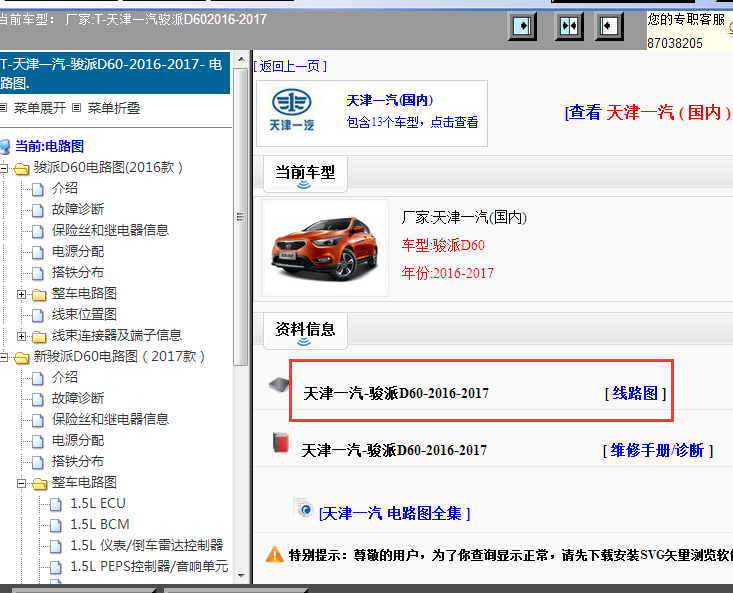The width and height of the screenshot is (733, 593).
Task: Open 保险丝和继电器信息 under 2017款 folder
Action: 110,419
